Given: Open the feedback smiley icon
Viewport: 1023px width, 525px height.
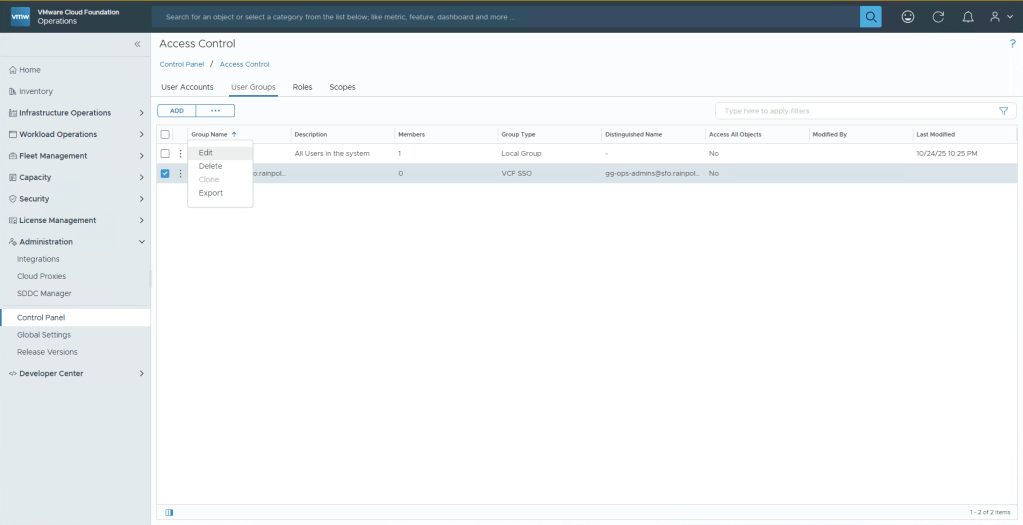Looking at the screenshot, I should pyautogui.click(x=908, y=17).
